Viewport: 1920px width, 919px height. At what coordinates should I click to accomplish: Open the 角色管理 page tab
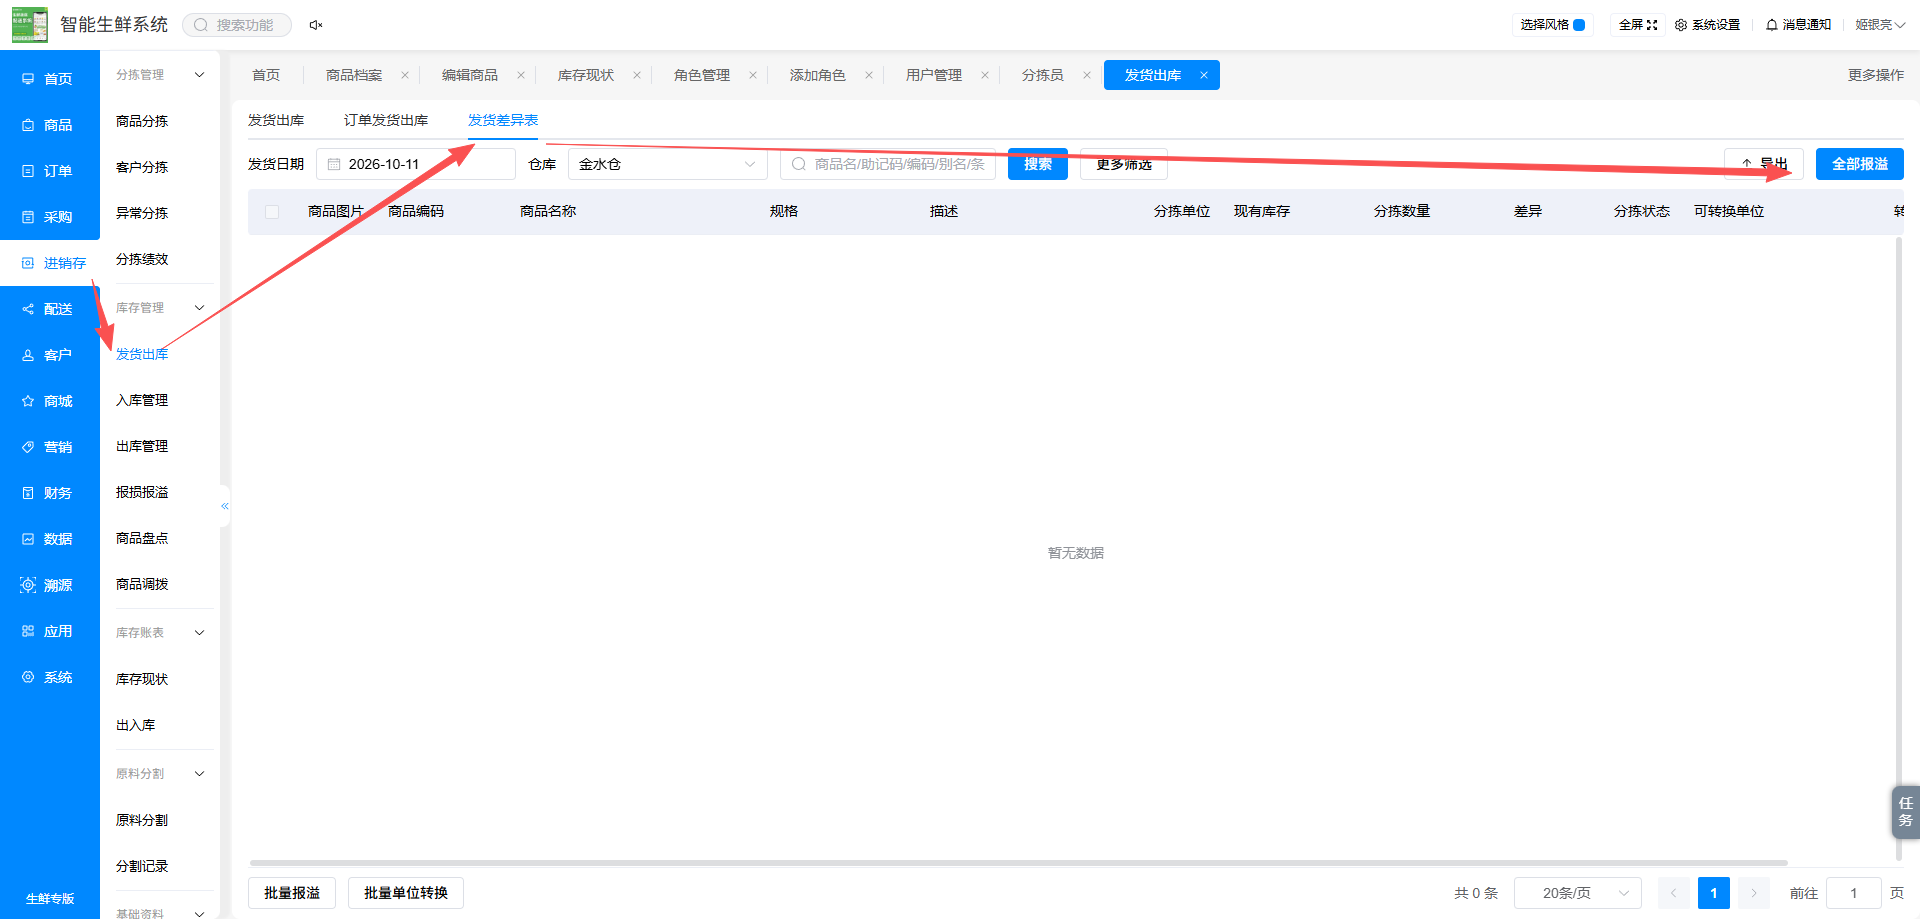(x=702, y=75)
